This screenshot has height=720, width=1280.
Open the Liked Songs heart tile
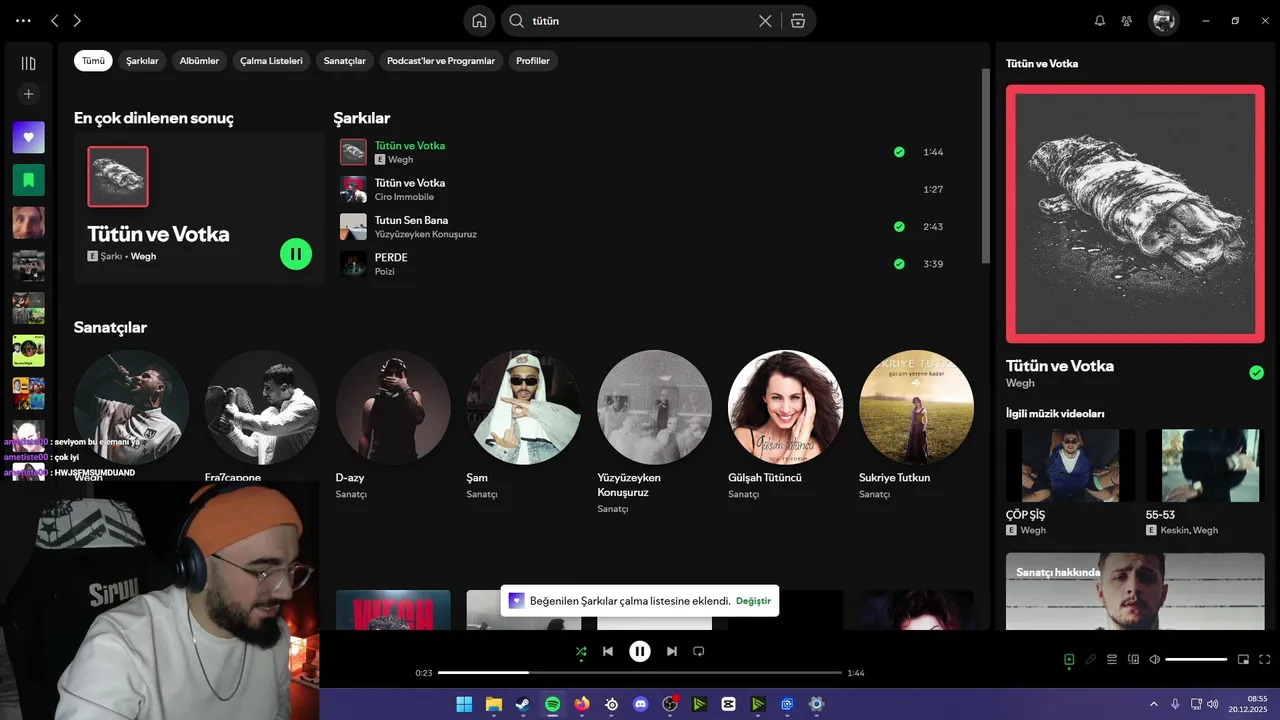click(x=28, y=137)
